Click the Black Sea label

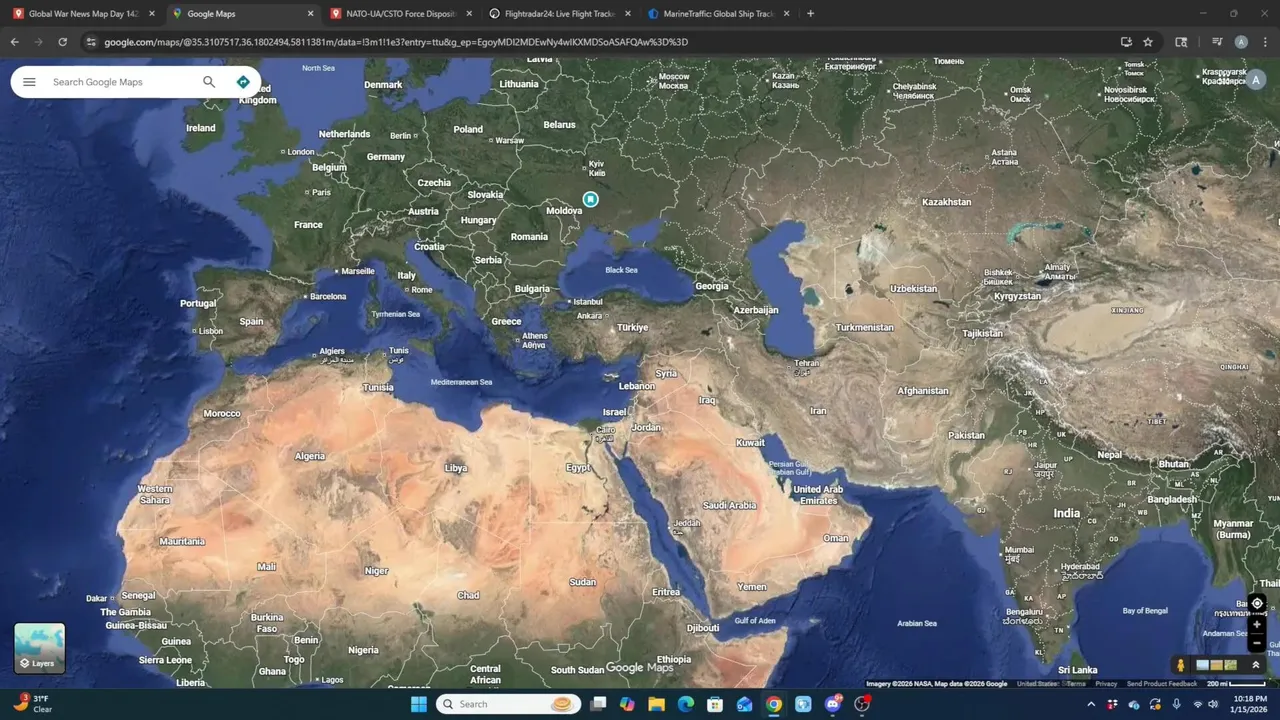621,270
